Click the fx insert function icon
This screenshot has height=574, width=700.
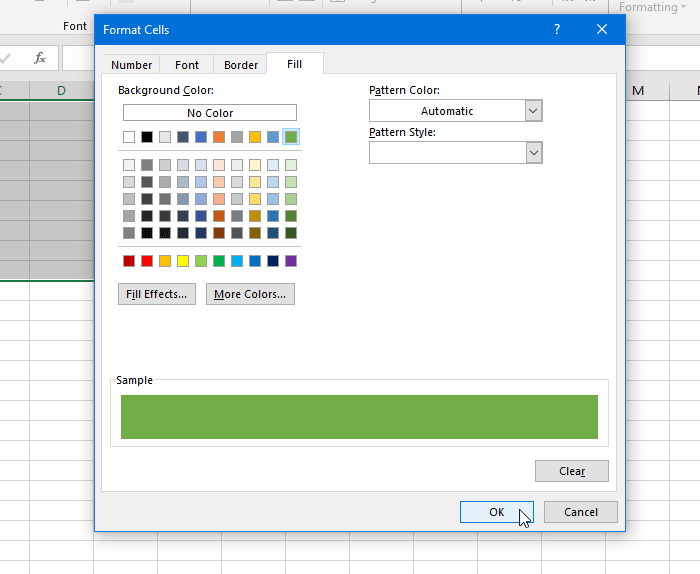tap(40, 58)
